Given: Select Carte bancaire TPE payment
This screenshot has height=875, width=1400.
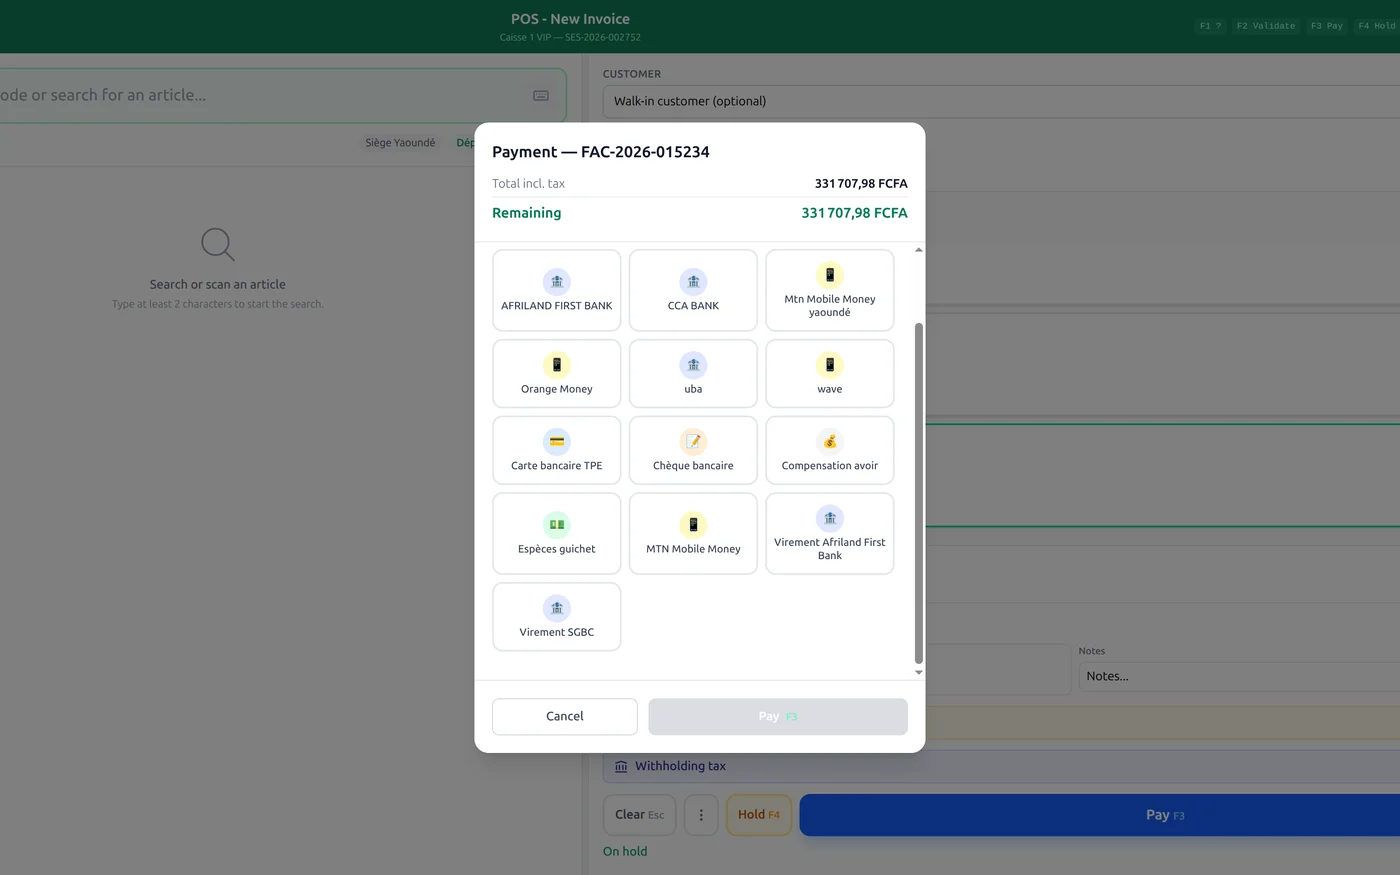Looking at the screenshot, I should (x=557, y=450).
